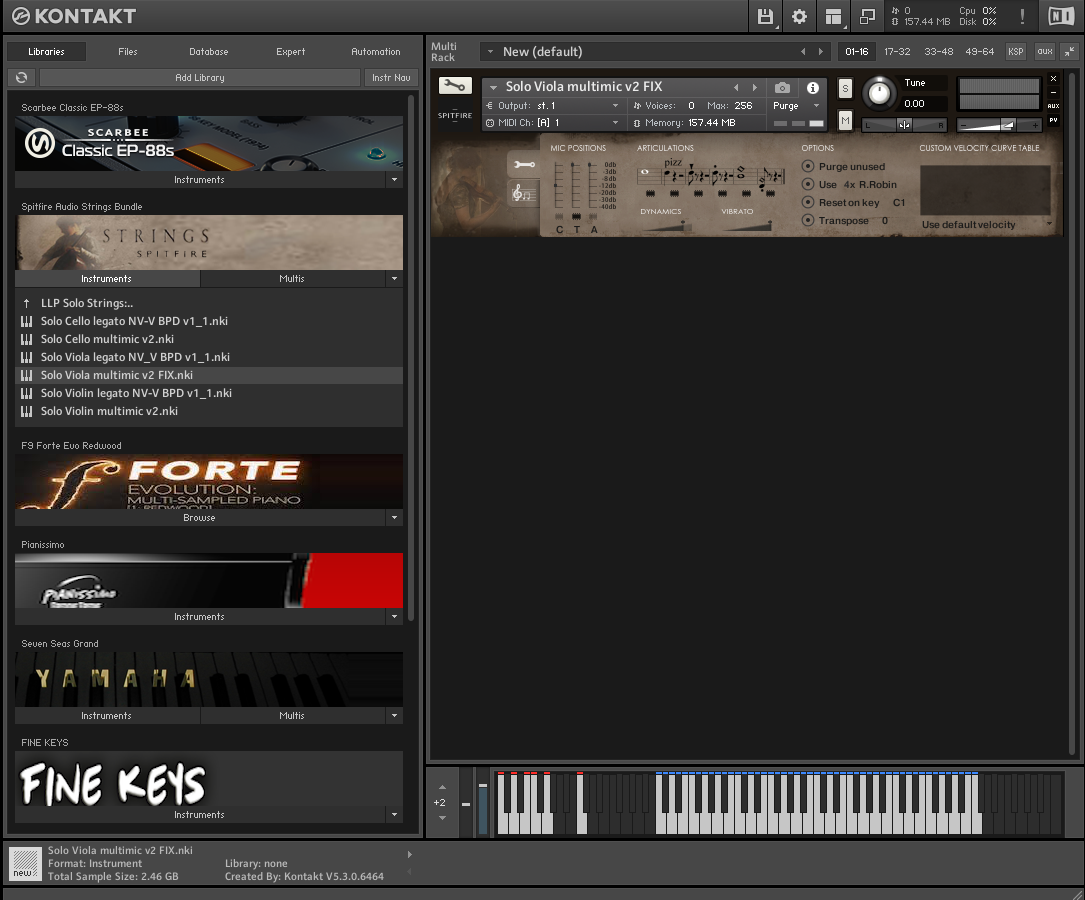The width and height of the screenshot is (1085, 900).
Task: Open MIDI Ch dropdown
Action: pos(554,122)
